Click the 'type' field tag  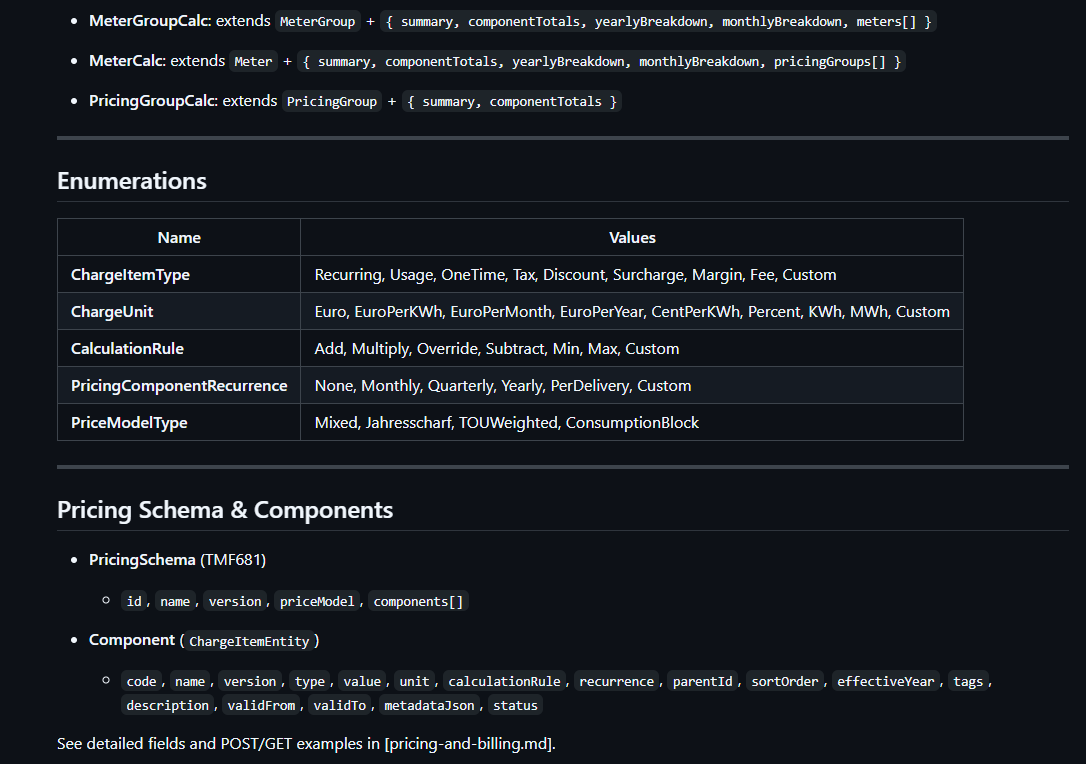310,682
